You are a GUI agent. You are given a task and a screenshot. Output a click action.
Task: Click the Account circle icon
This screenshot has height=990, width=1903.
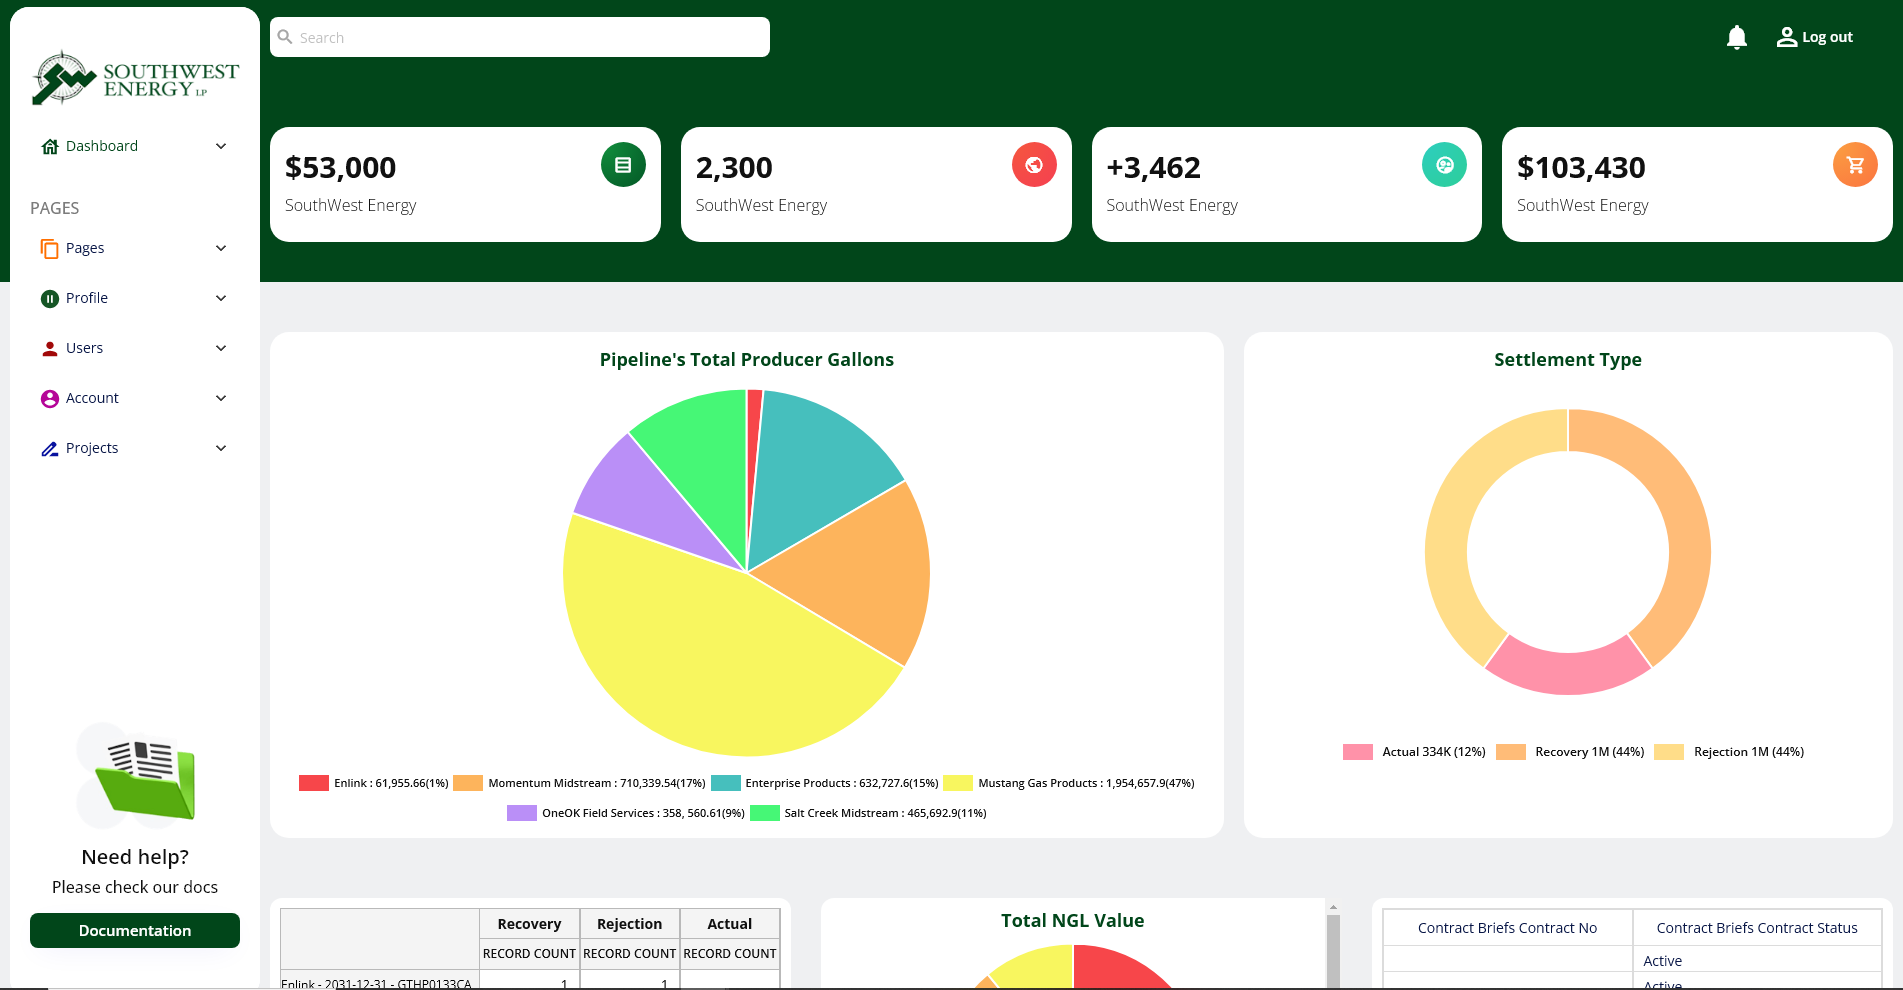tap(50, 398)
